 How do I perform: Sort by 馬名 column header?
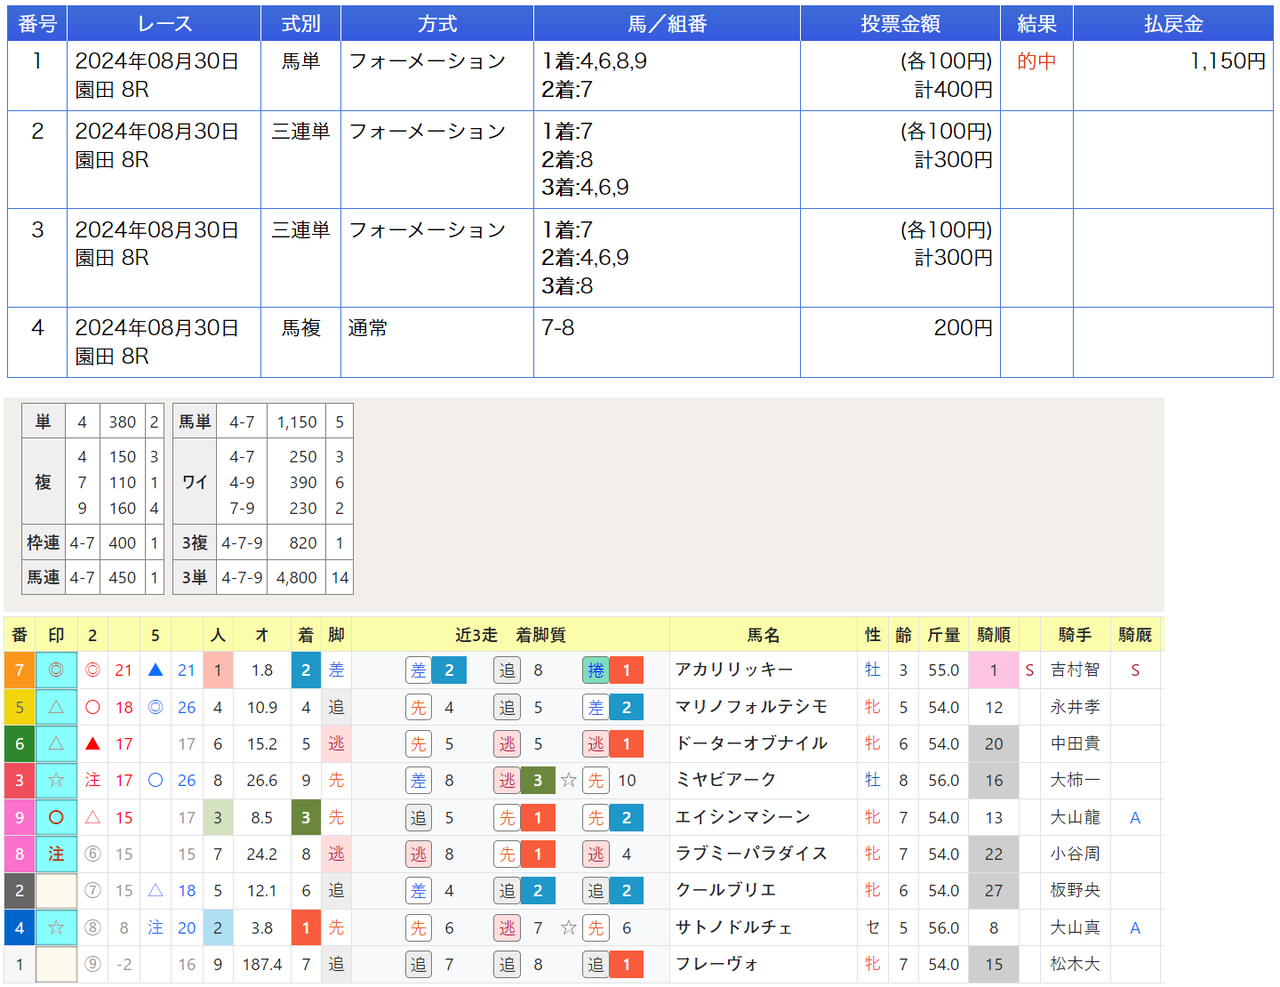tap(763, 635)
